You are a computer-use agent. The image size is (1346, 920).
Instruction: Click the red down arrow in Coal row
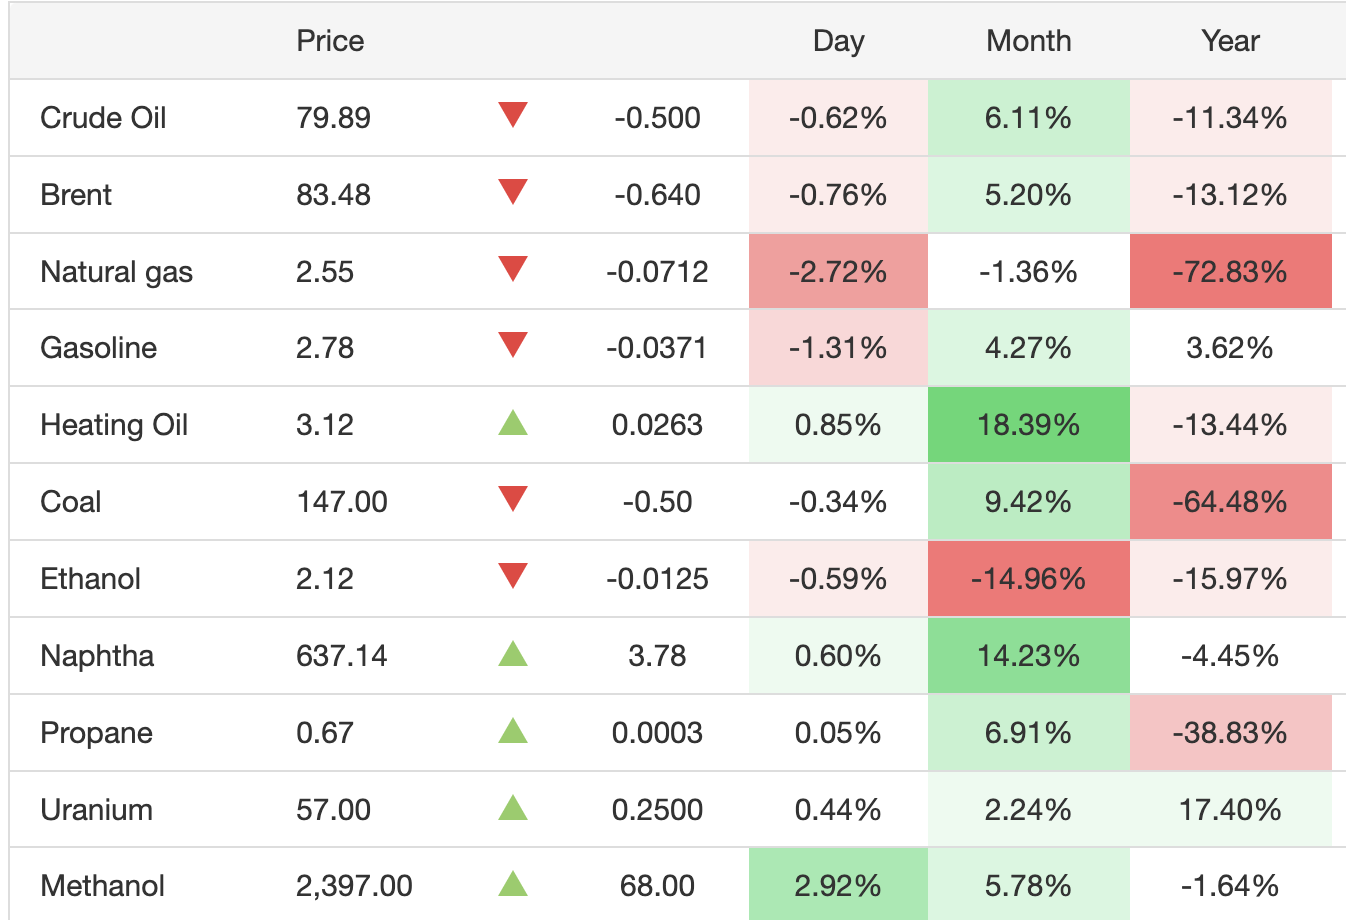pyautogui.click(x=513, y=499)
